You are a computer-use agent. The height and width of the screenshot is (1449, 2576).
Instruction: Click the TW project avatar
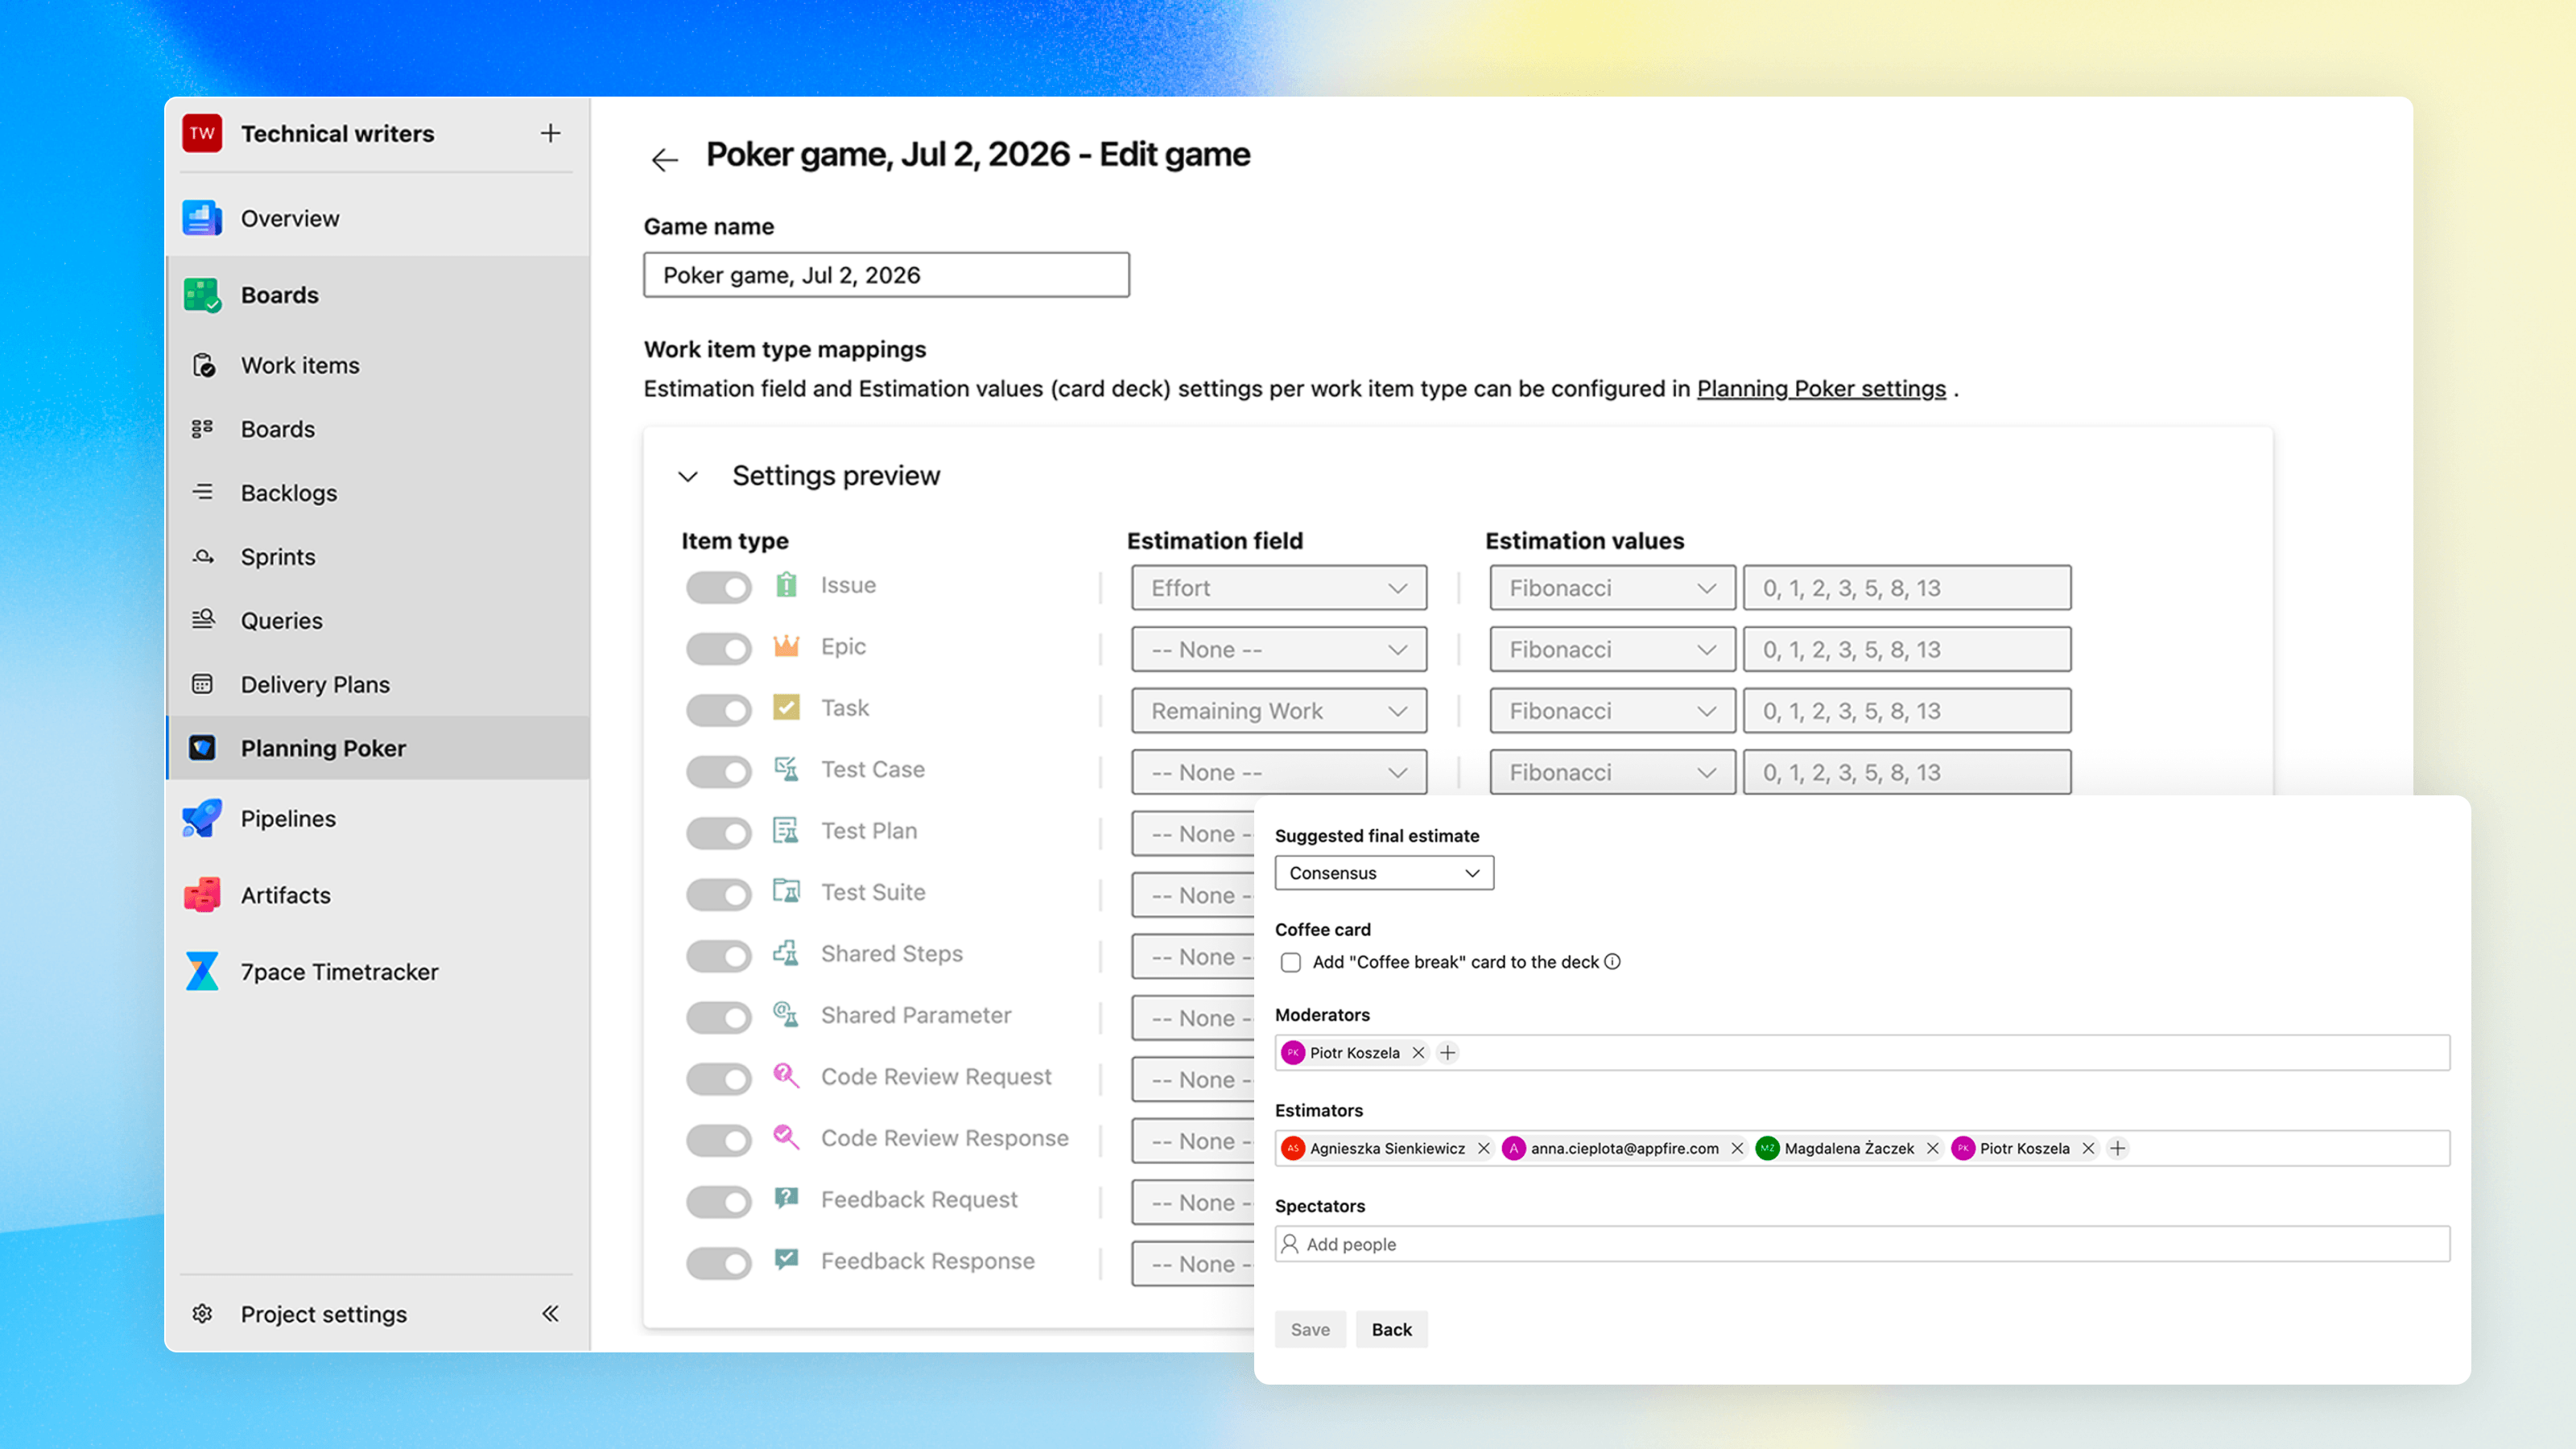click(202, 133)
